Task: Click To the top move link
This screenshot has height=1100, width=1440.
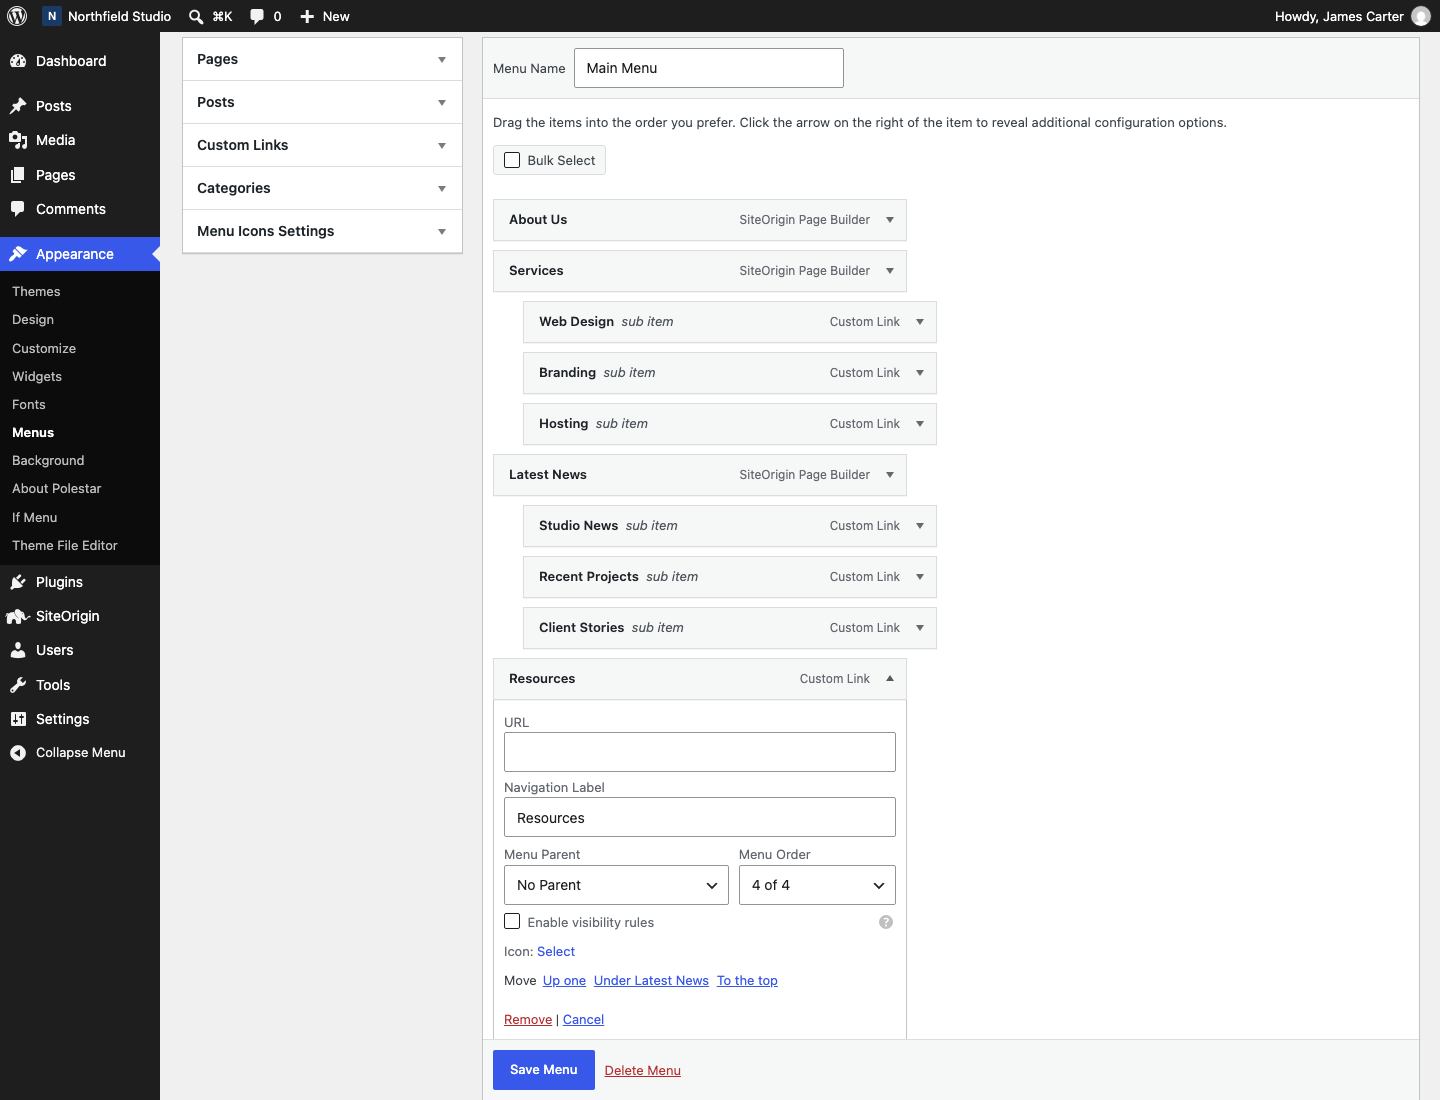Action: click(747, 980)
